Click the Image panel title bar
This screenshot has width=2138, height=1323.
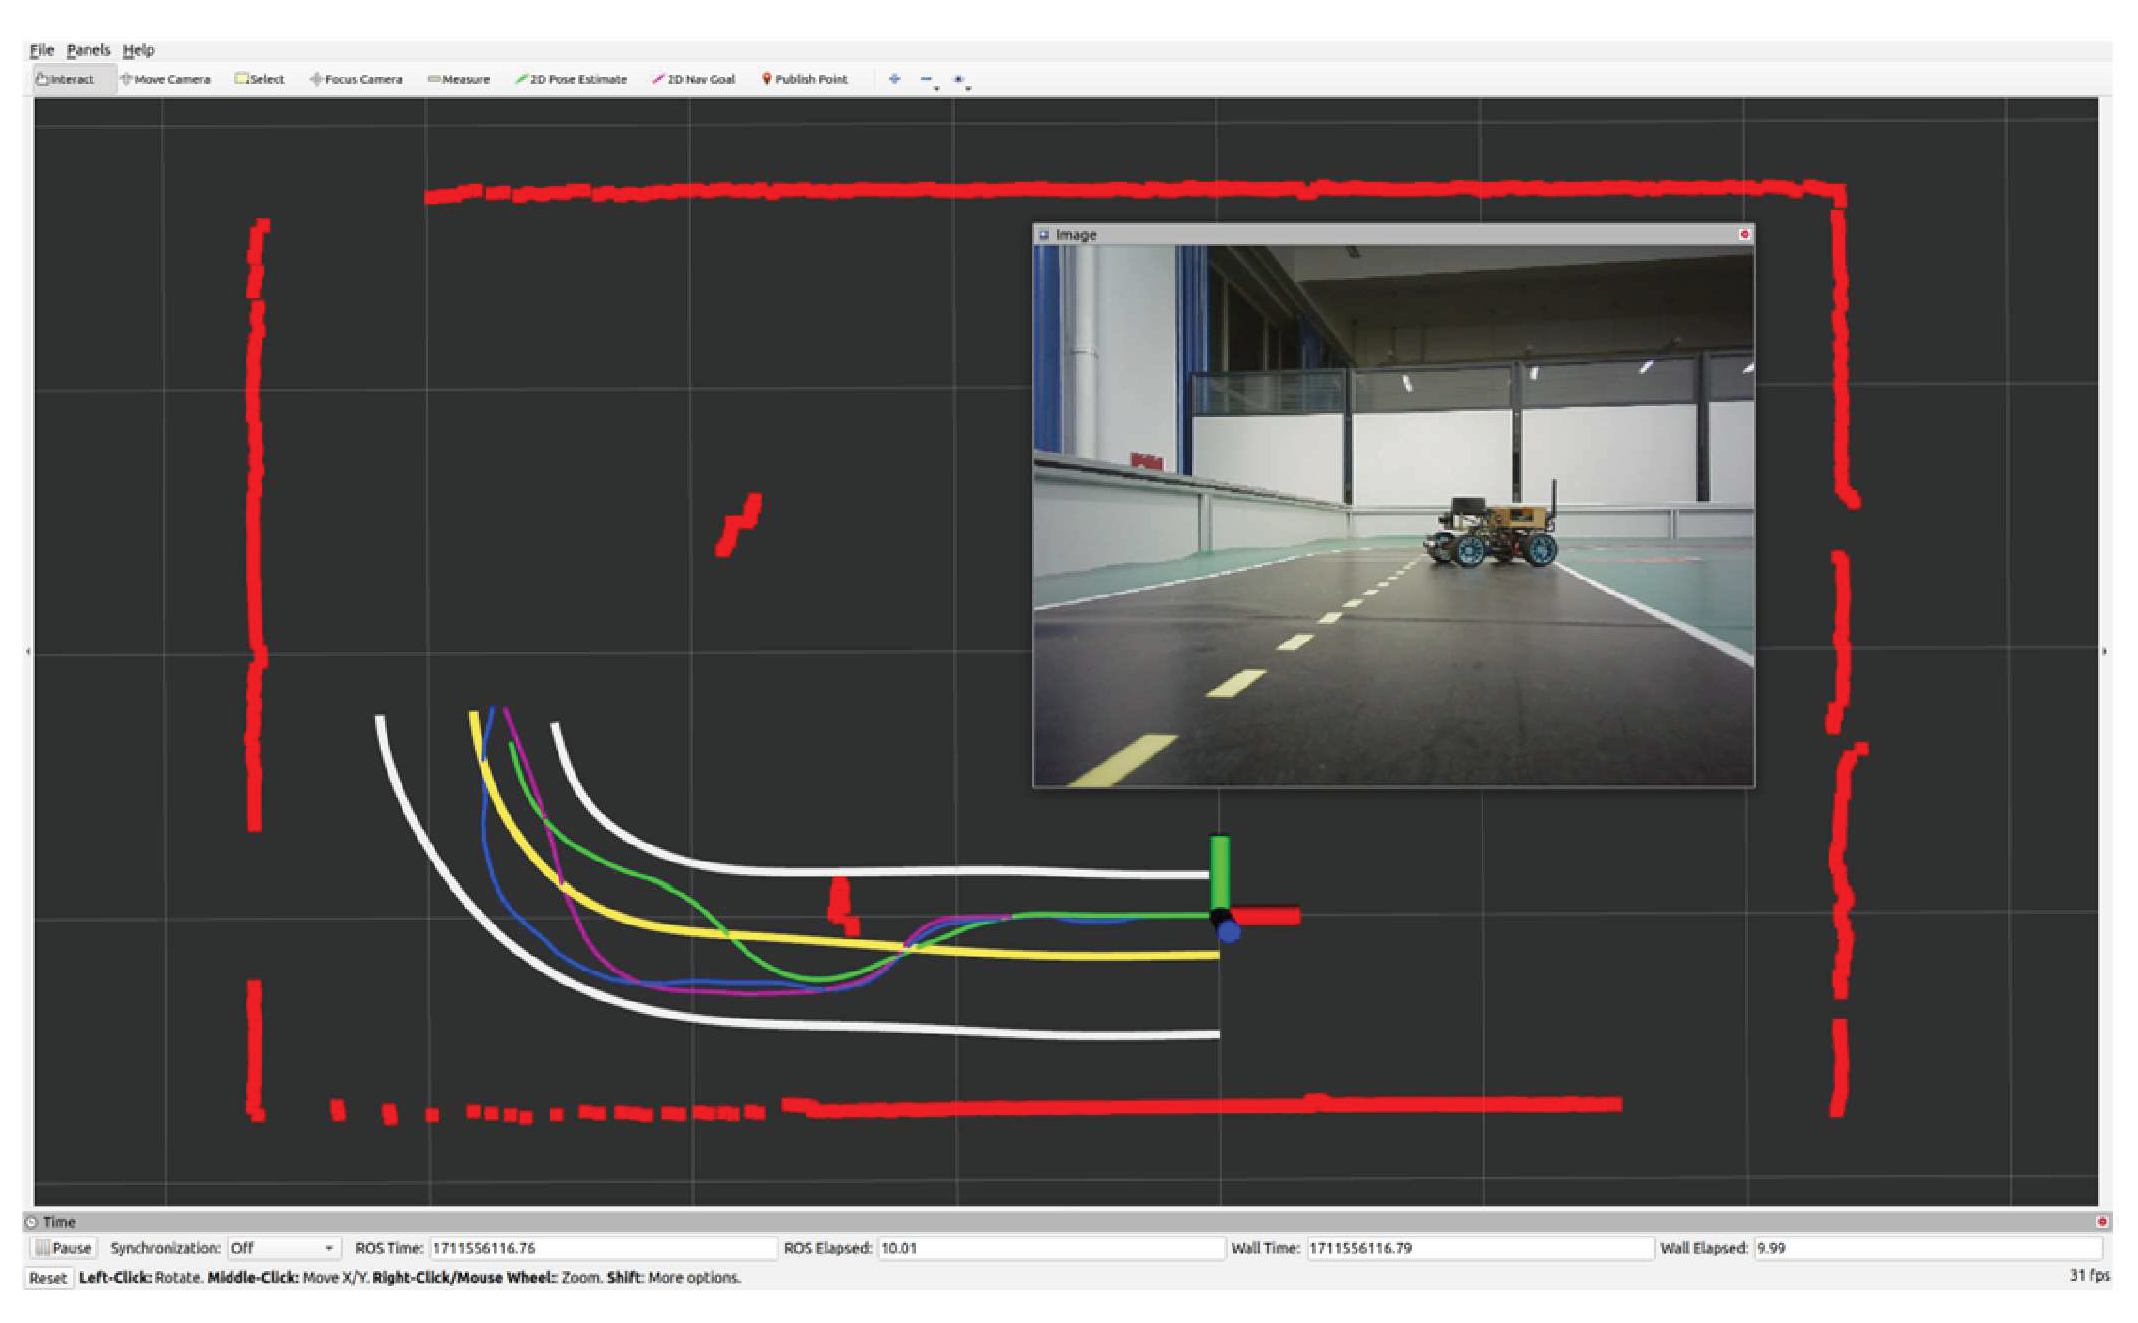(x=1393, y=235)
